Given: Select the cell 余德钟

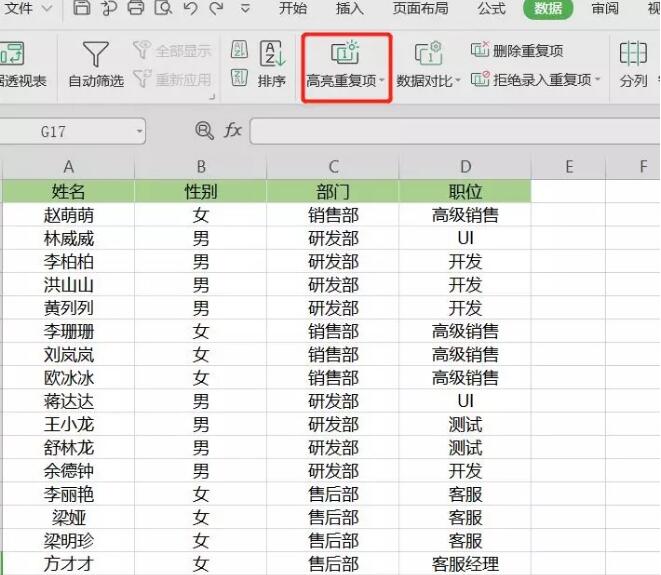Looking at the screenshot, I should click(x=68, y=470).
